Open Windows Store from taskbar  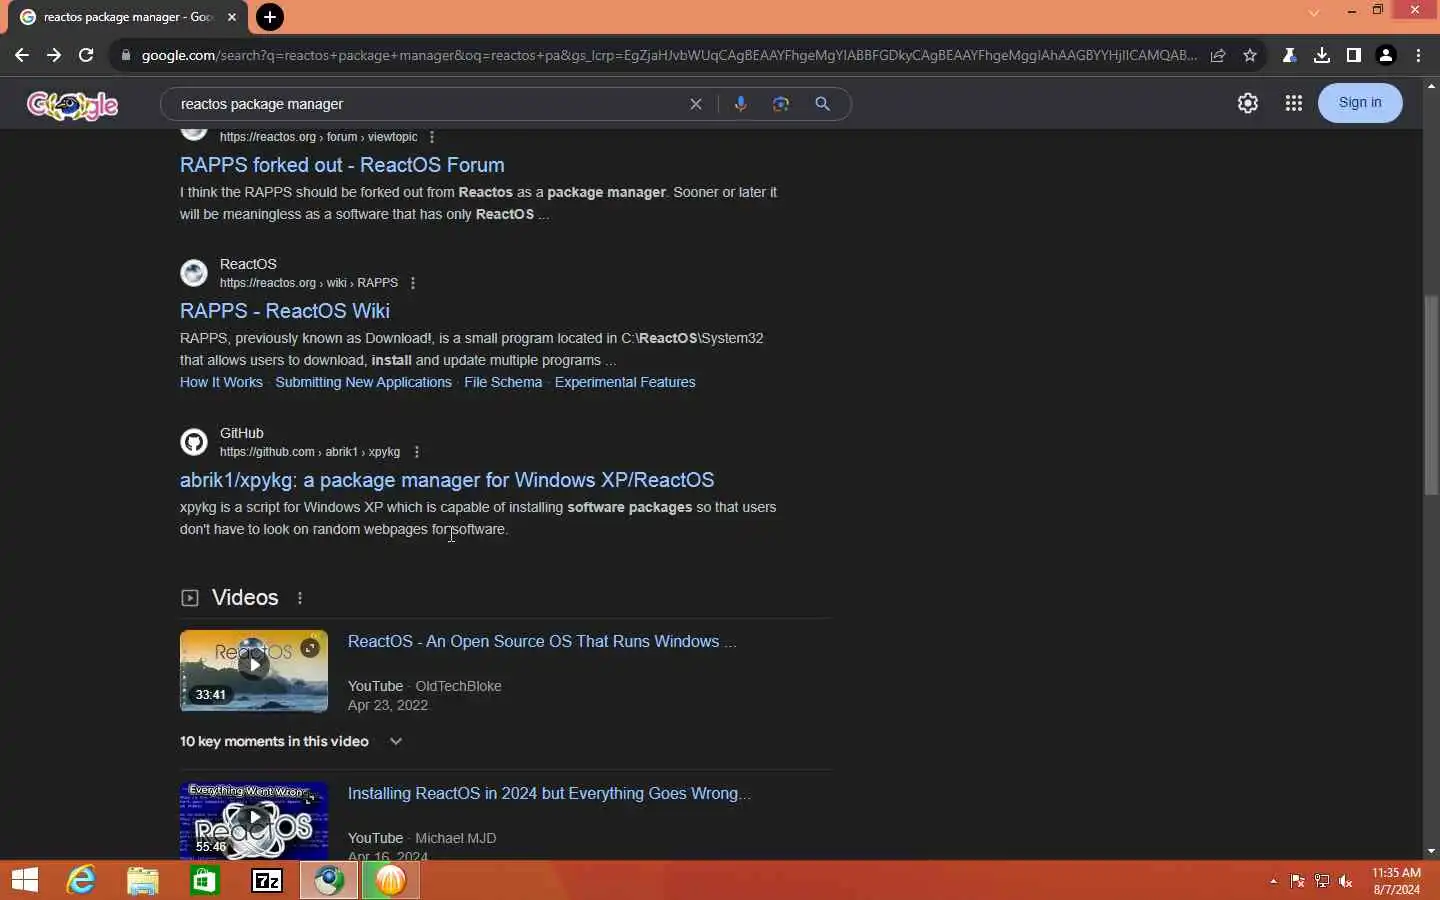tap(205, 880)
